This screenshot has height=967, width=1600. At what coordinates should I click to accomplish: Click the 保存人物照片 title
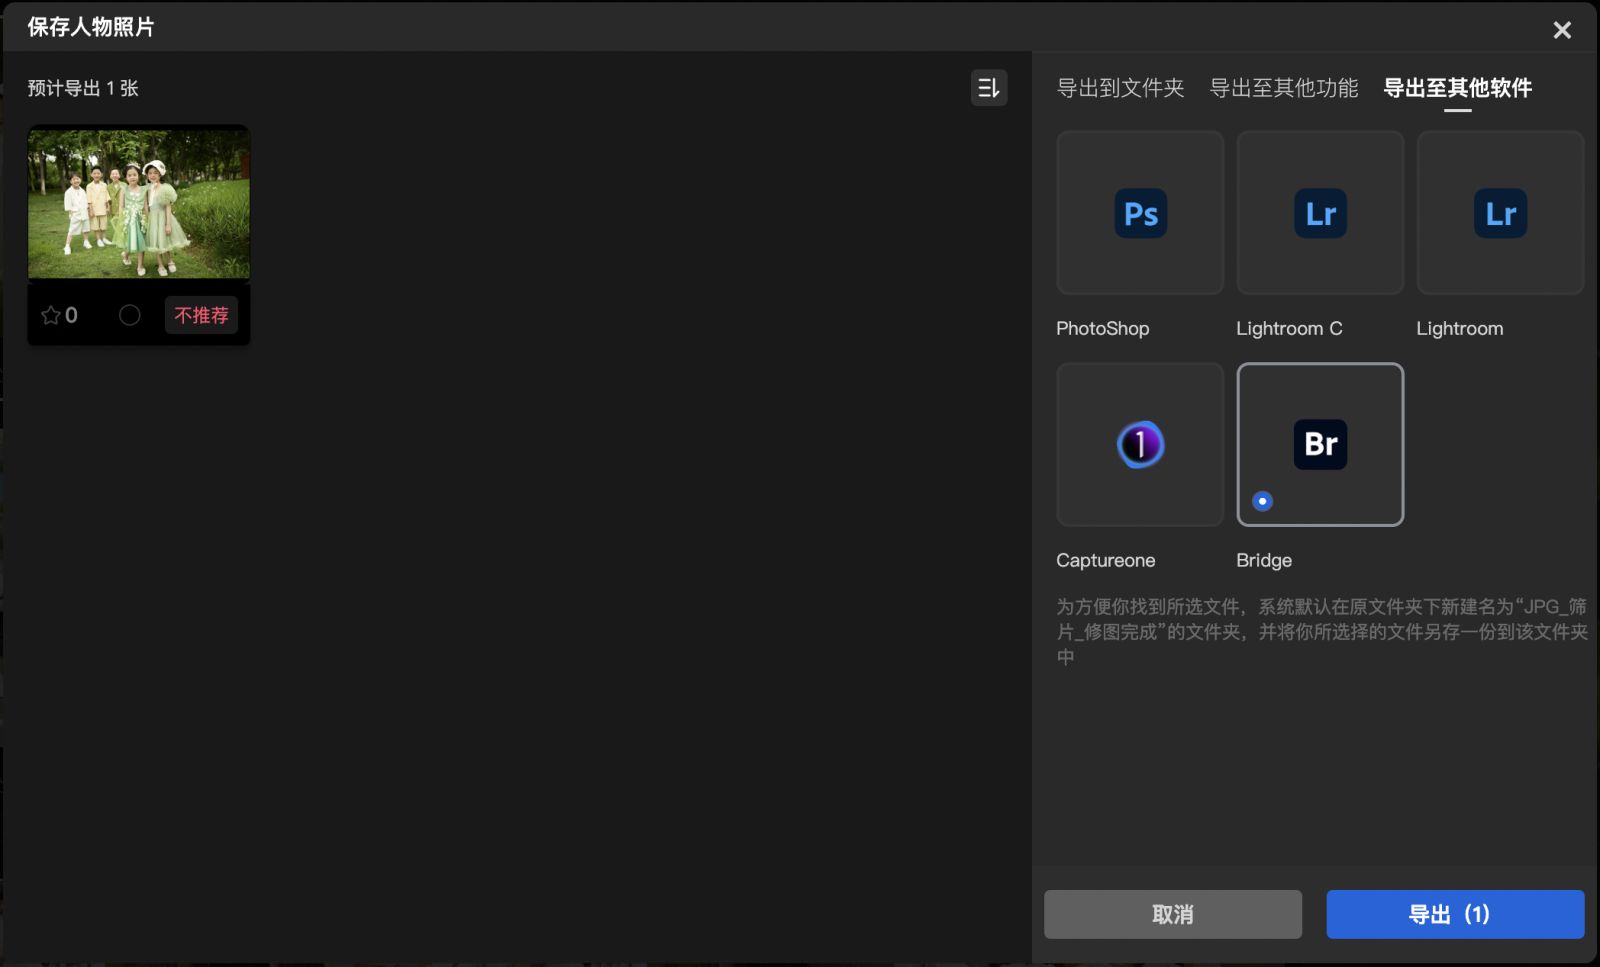point(91,27)
